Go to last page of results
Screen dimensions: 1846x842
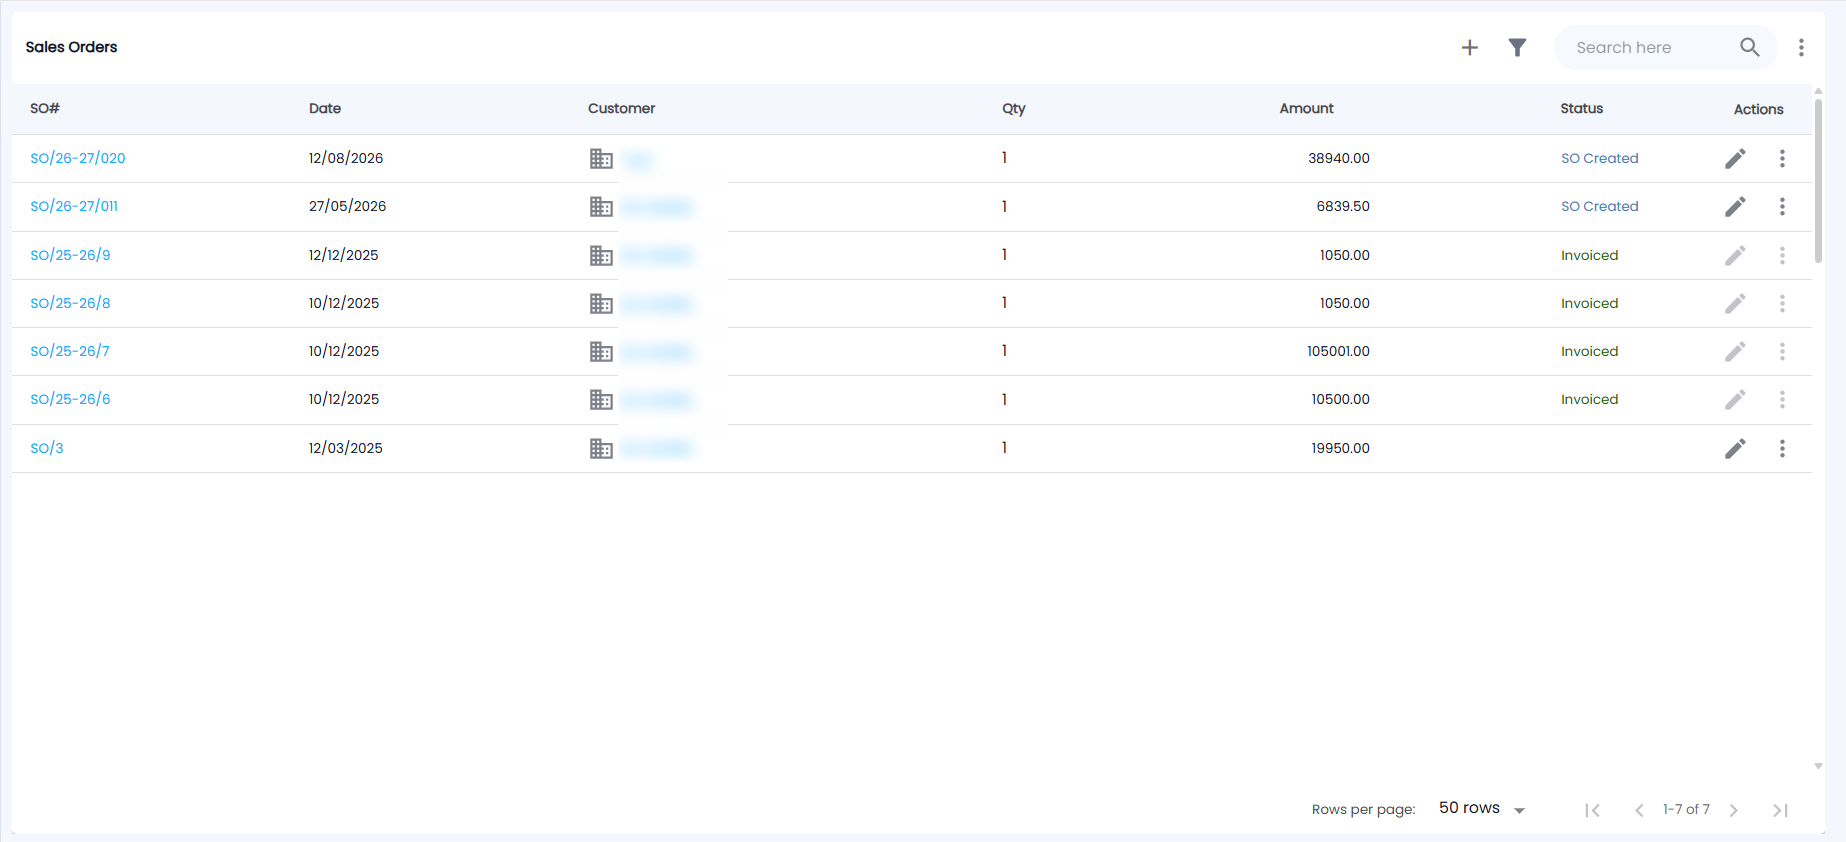pos(1780,810)
